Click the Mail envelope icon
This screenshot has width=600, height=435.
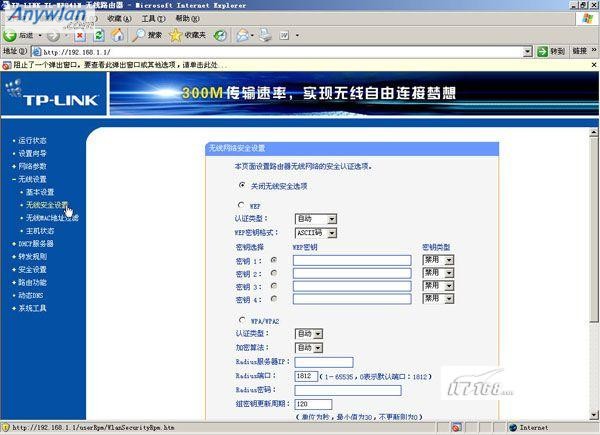pyautogui.click(x=242, y=36)
